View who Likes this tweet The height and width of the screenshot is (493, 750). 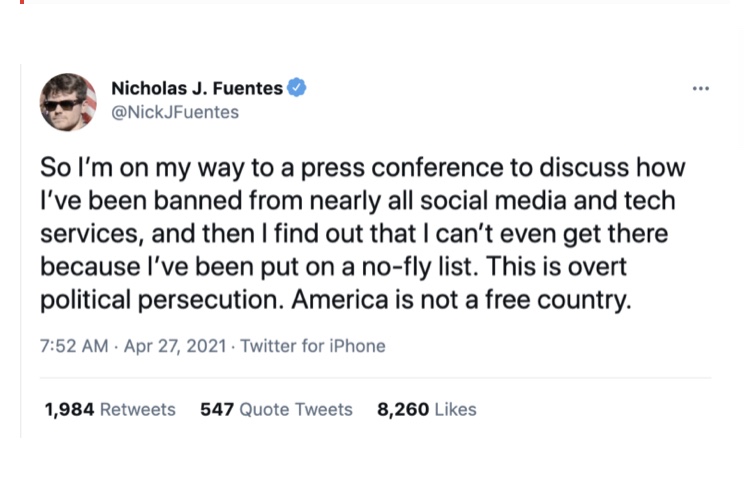[x=455, y=409]
